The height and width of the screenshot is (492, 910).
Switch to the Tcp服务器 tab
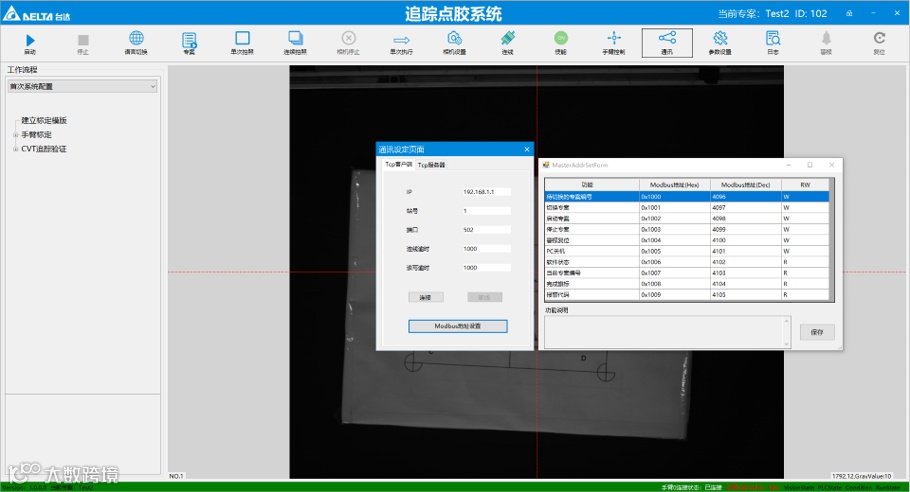point(431,165)
